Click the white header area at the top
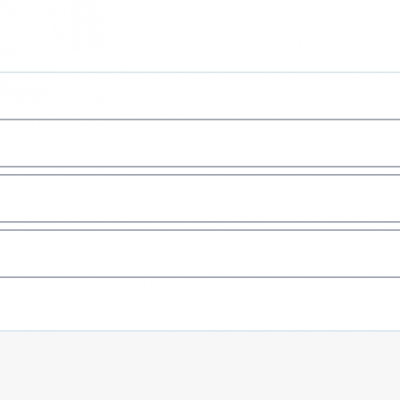The height and width of the screenshot is (400, 400). [x=200, y=36]
